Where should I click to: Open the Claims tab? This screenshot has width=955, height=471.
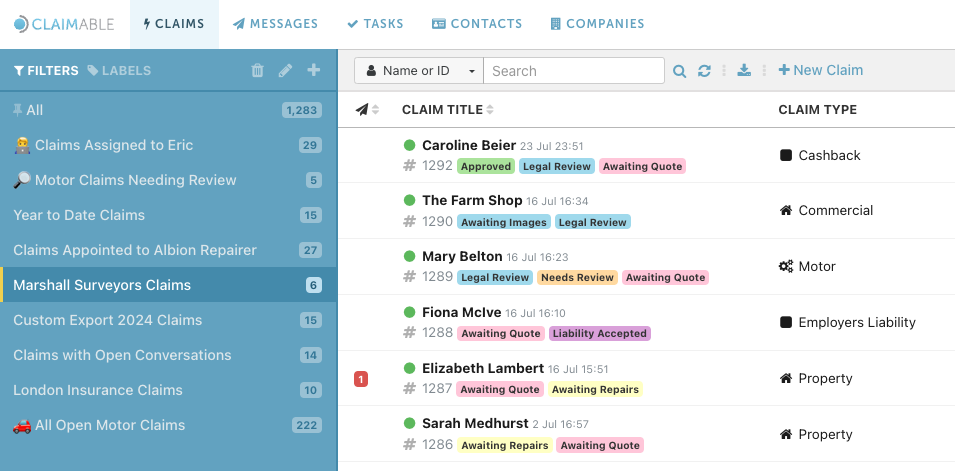click(174, 24)
